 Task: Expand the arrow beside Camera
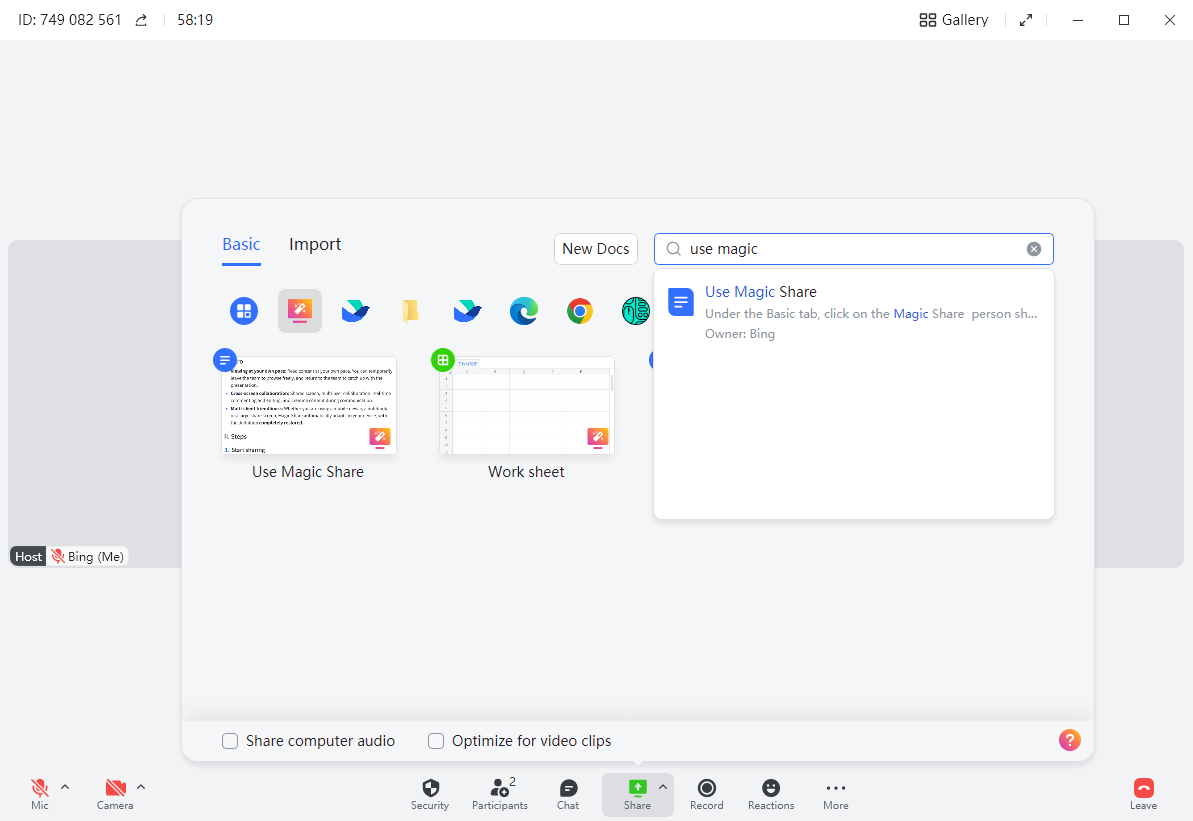(x=141, y=786)
